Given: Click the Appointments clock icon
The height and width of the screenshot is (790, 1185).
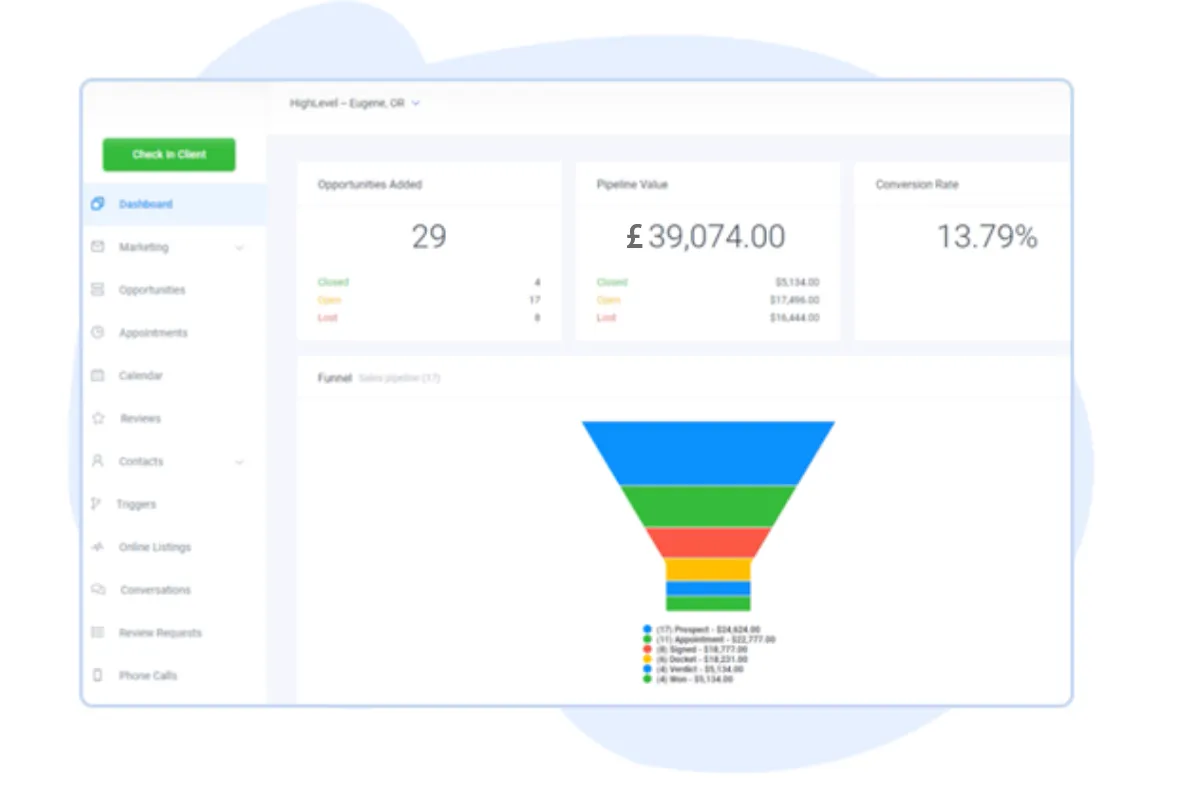Looking at the screenshot, I should click(x=97, y=332).
